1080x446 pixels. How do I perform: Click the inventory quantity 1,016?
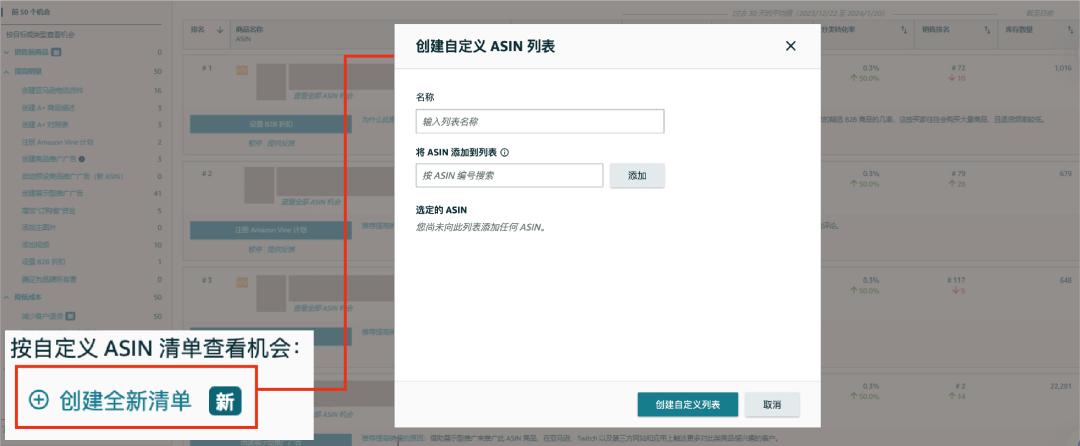pyautogui.click(x=1063, y=68)
